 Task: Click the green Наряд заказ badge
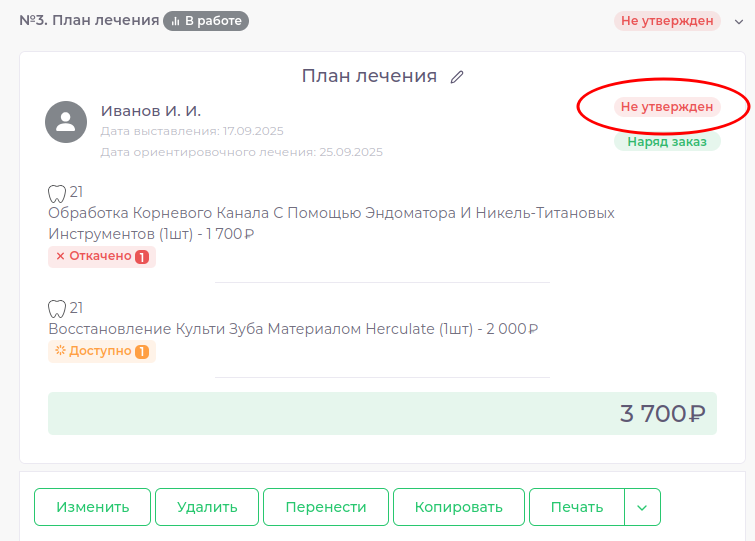(x=667, y=142)
